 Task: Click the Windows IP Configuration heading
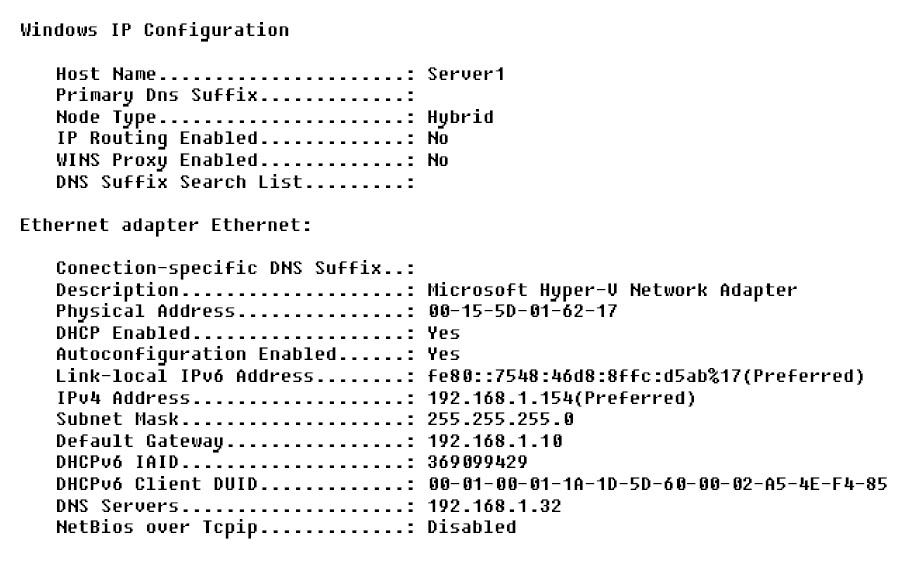click(x=155, y=30)
